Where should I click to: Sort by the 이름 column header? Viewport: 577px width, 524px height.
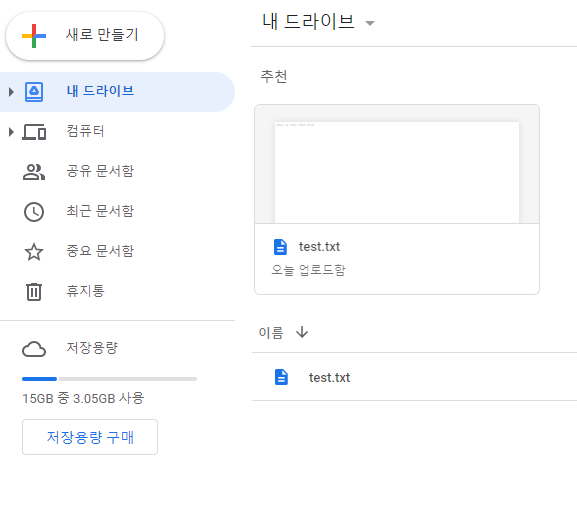[x=271, y=333]
